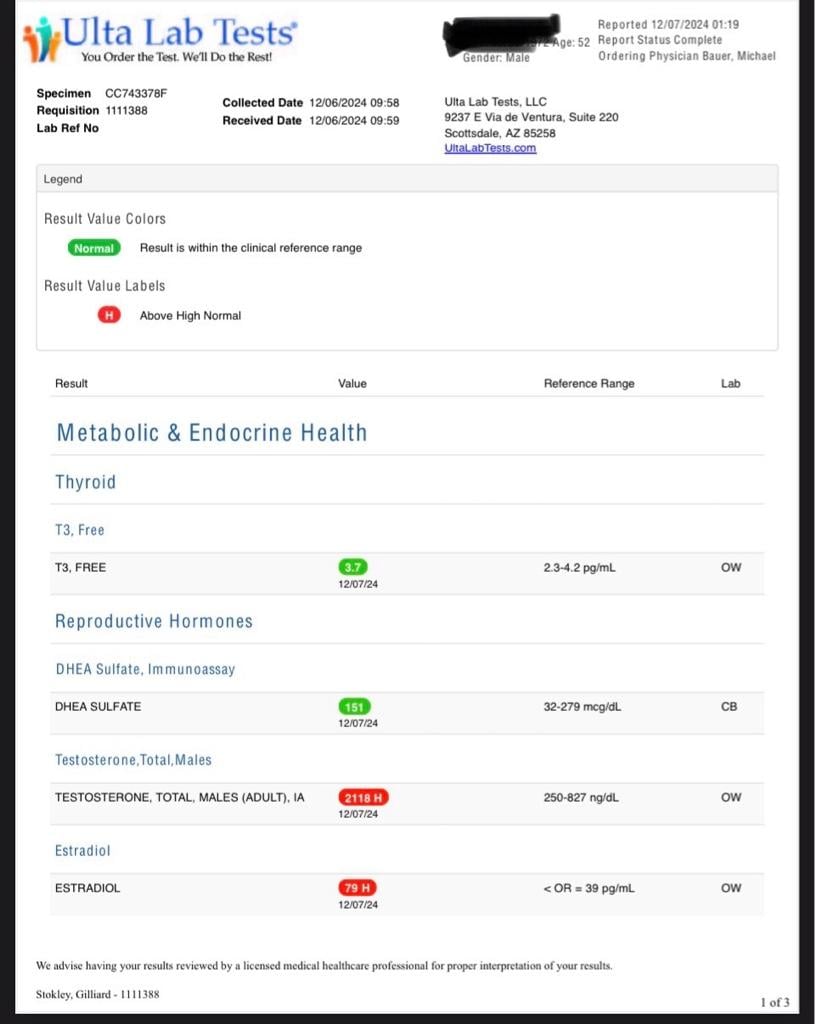Click the green Normal badge in the legend

pyautogui.click(x=94, y=248)
